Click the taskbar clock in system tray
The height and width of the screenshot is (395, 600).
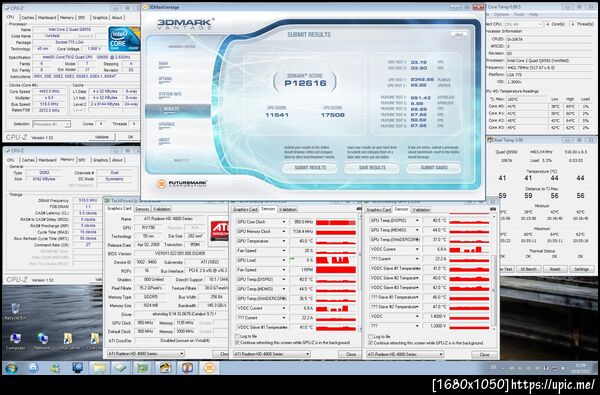coord(582,368)
